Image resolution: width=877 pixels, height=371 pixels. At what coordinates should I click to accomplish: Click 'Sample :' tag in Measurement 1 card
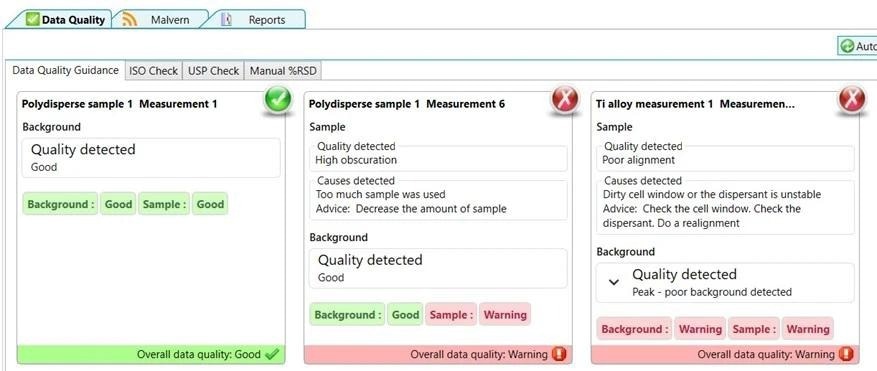[164, 204]
